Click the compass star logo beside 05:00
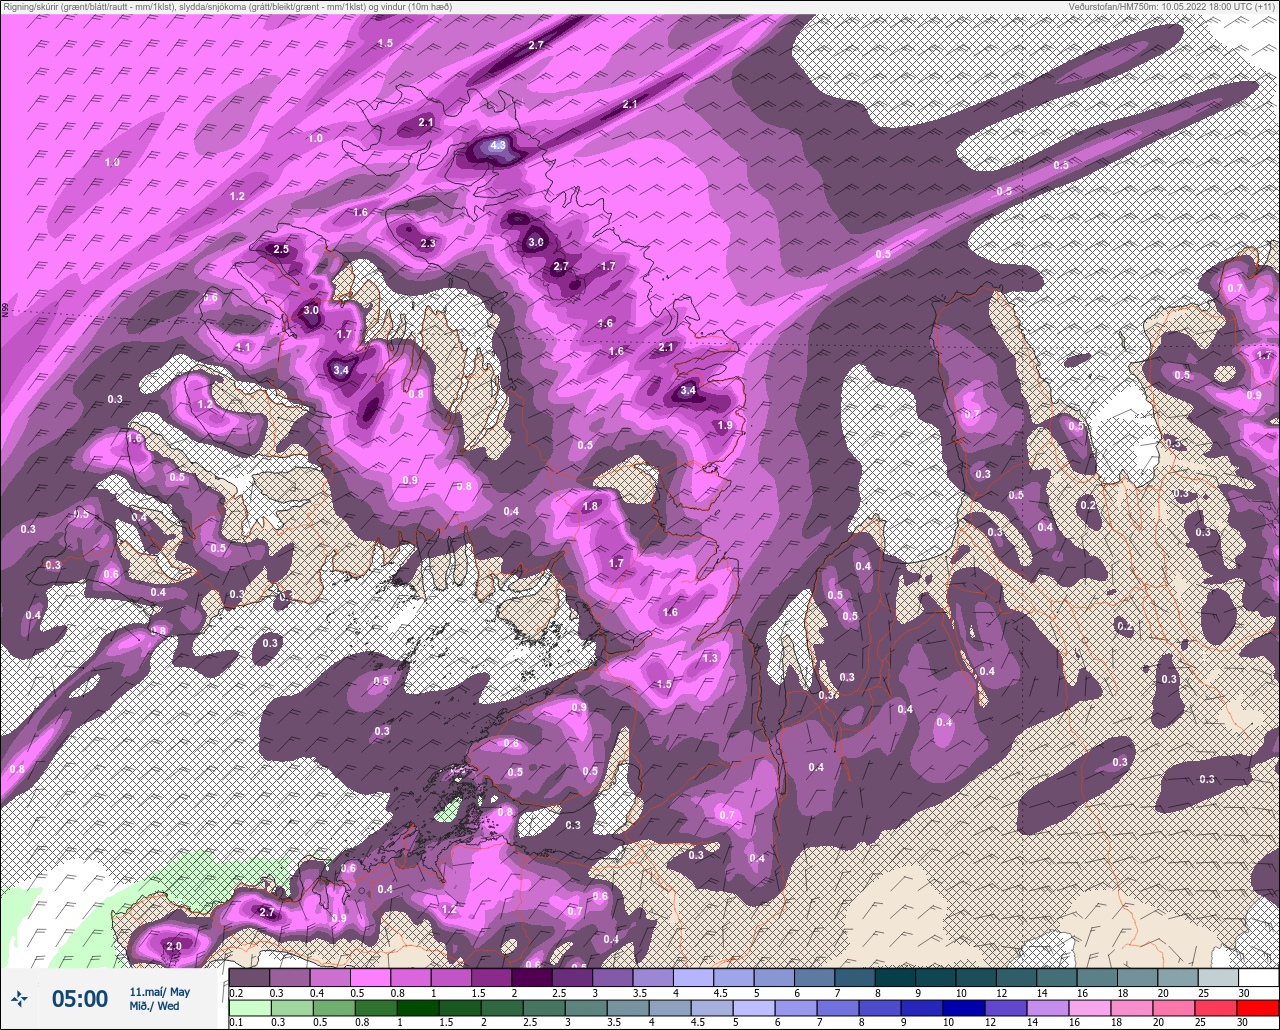Screen dimensions: 1280x1030 (x=20, y=998)
